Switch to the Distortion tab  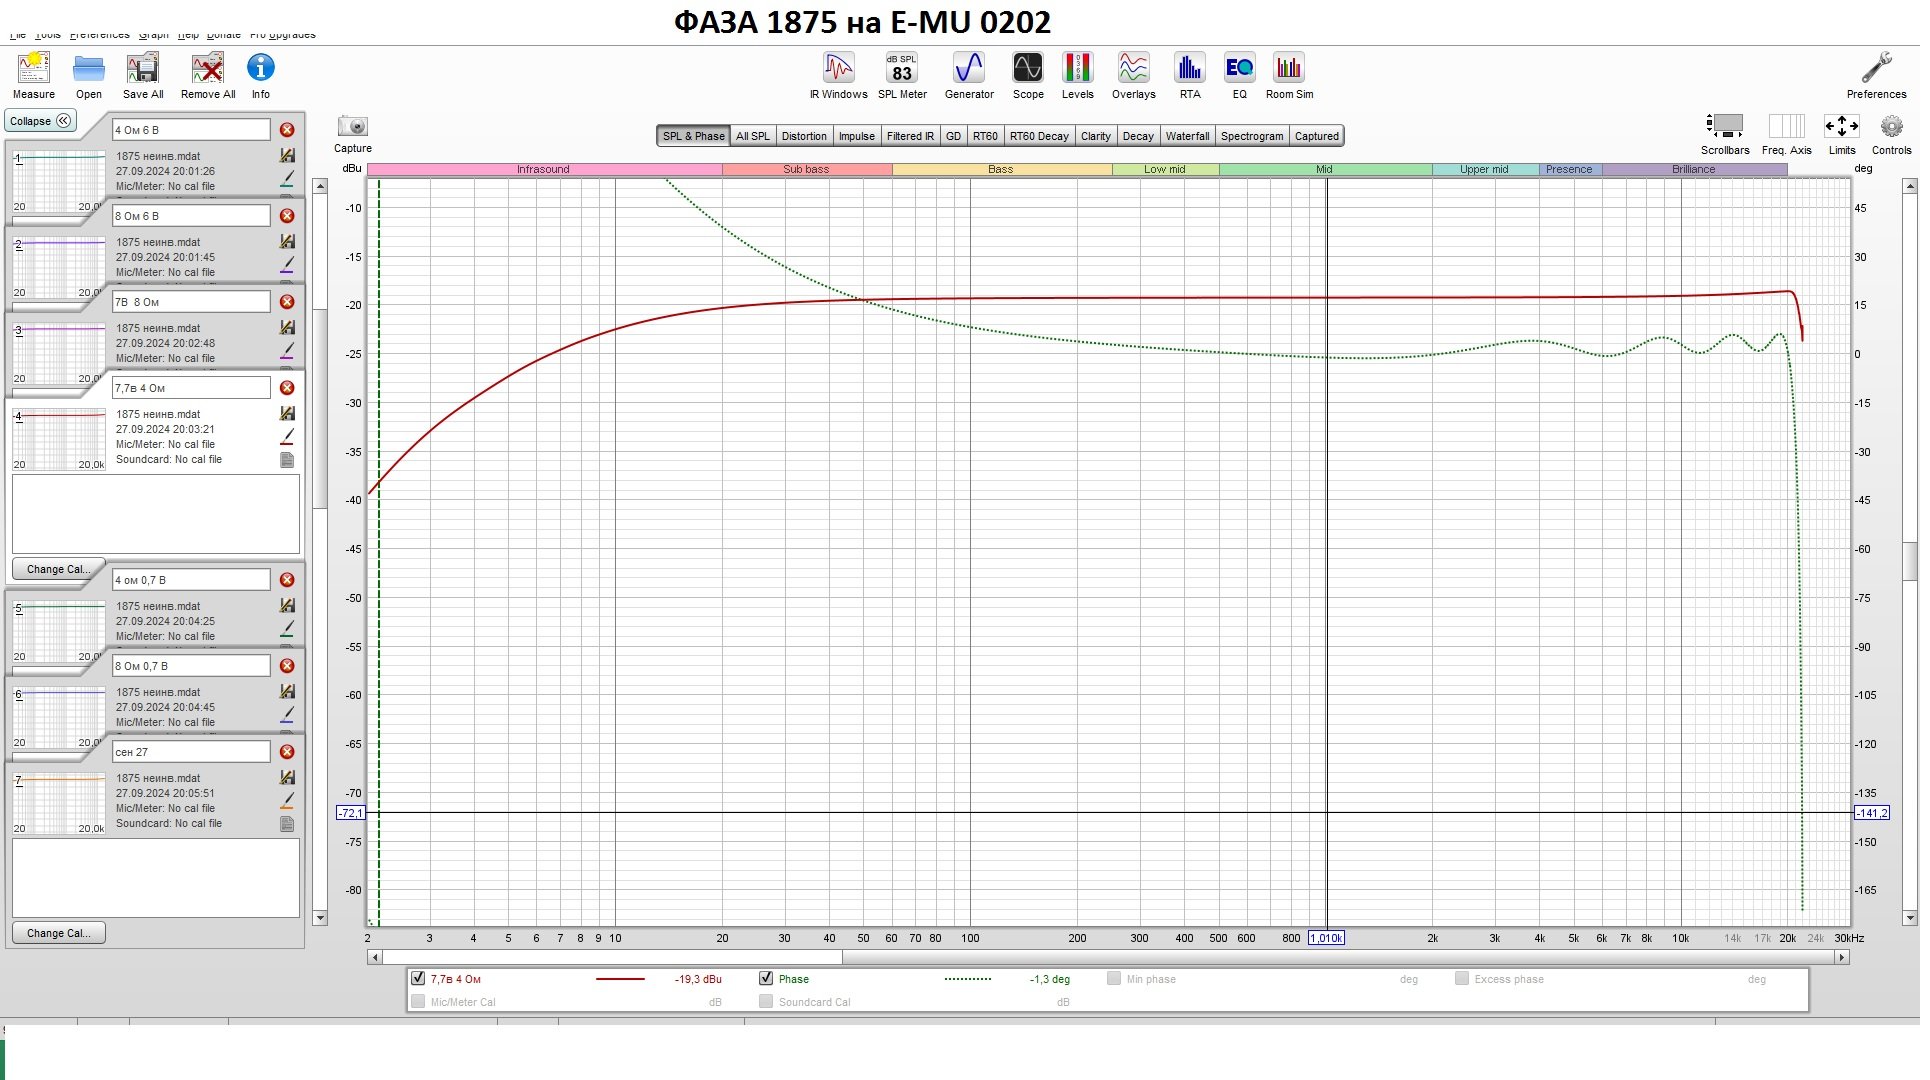[x=803, y=136]
